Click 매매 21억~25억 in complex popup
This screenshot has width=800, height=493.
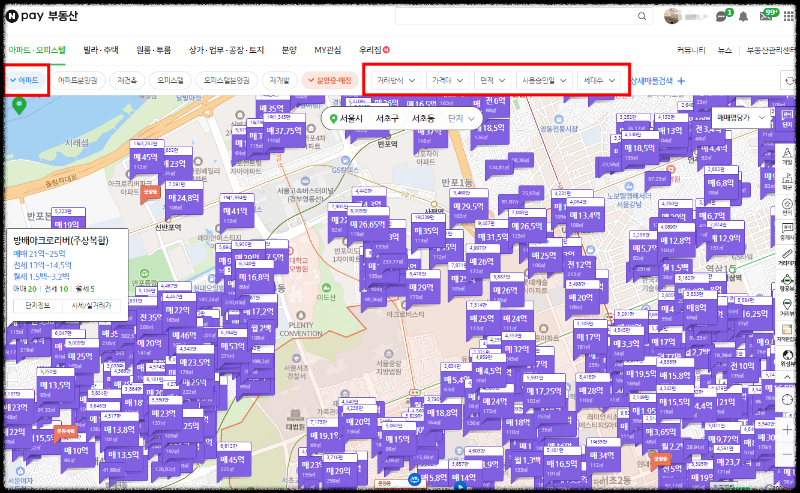coord(39,254)
